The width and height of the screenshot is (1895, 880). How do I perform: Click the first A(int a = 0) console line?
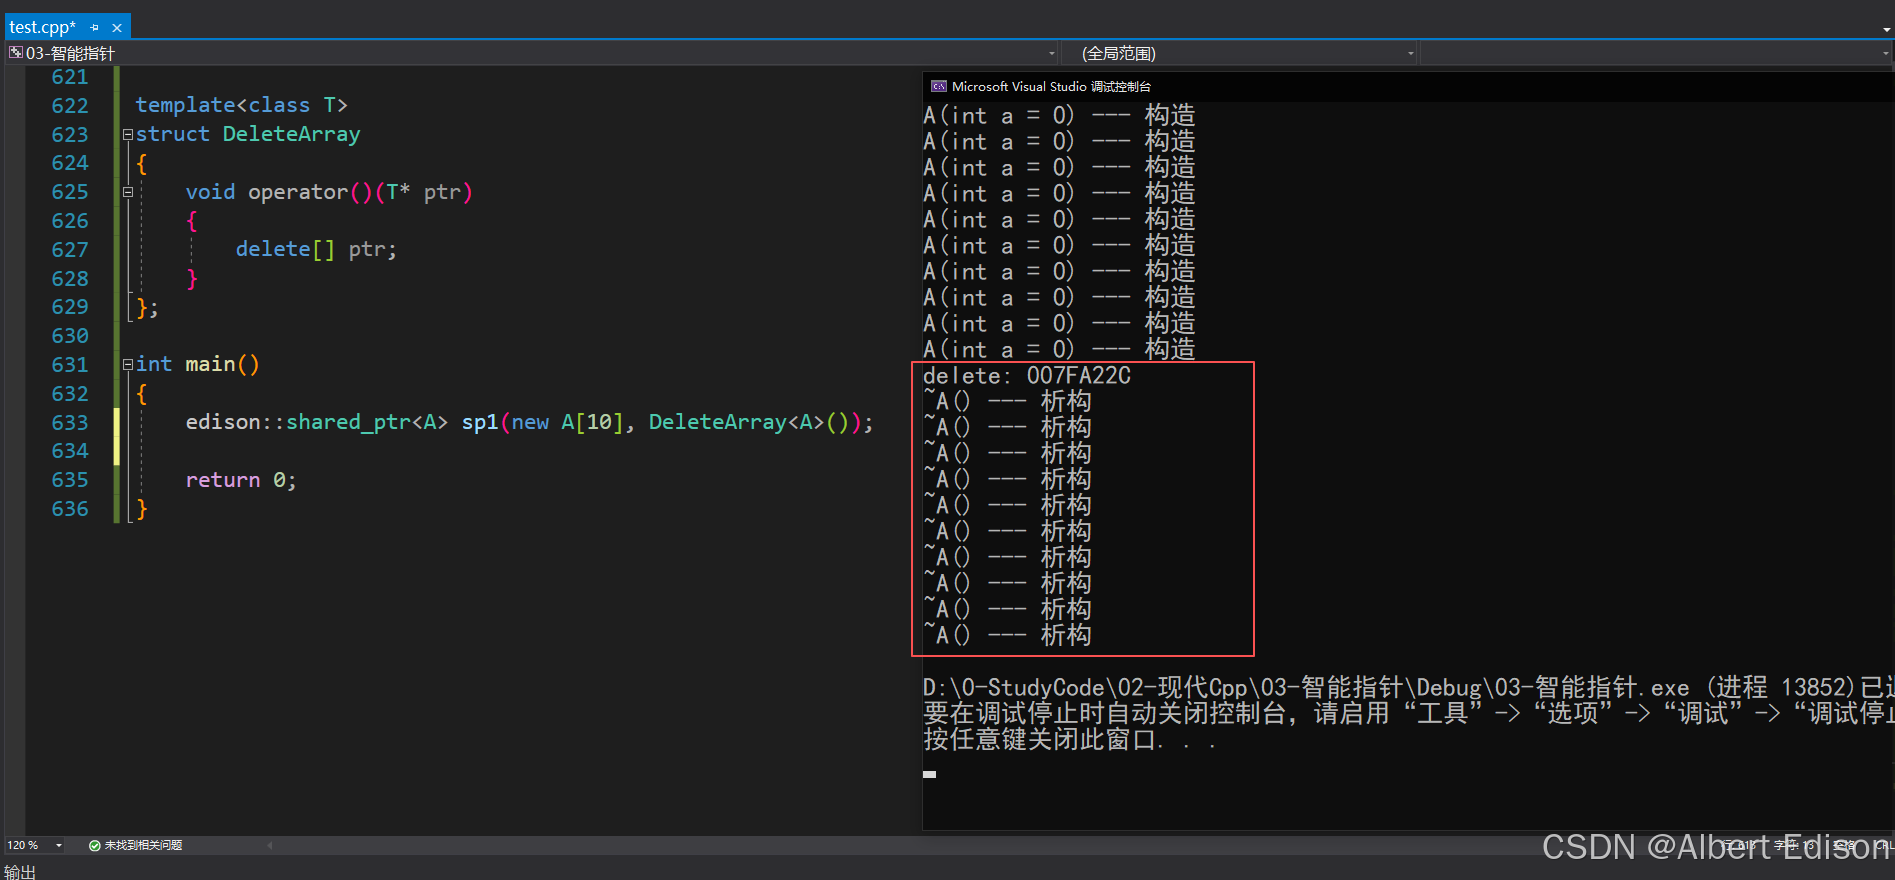(1059, 116)
